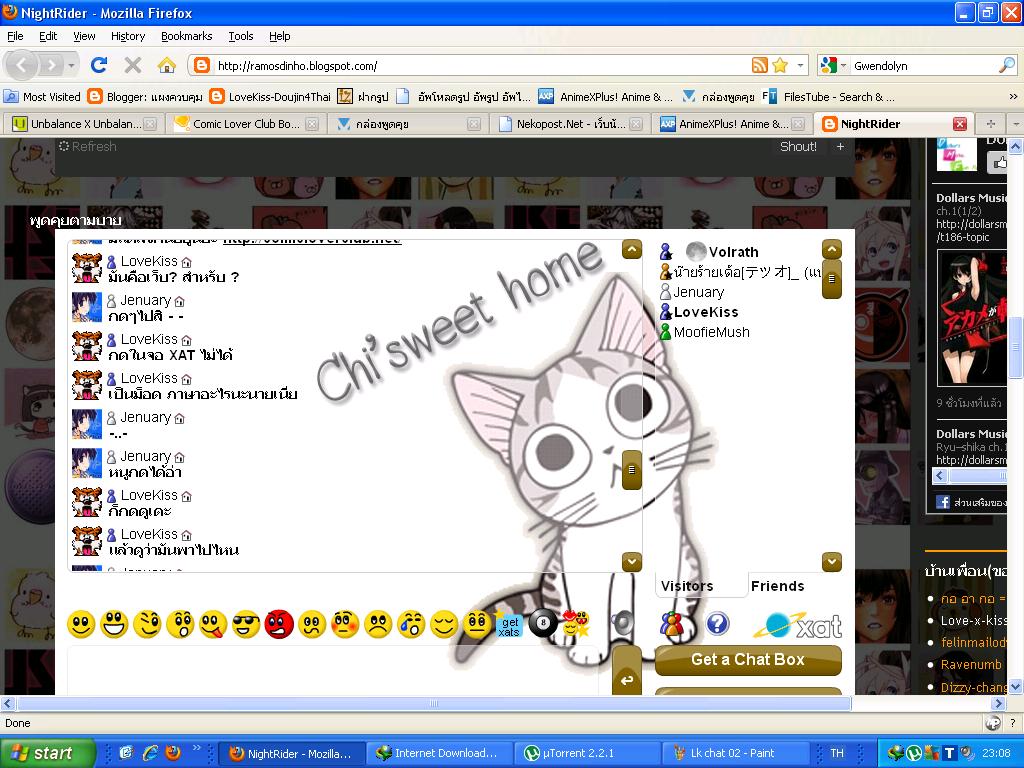Viewport: 1024px width, 768px height.
Task: Toggle the chat sound speaker icon
Action: click(624, 623)
